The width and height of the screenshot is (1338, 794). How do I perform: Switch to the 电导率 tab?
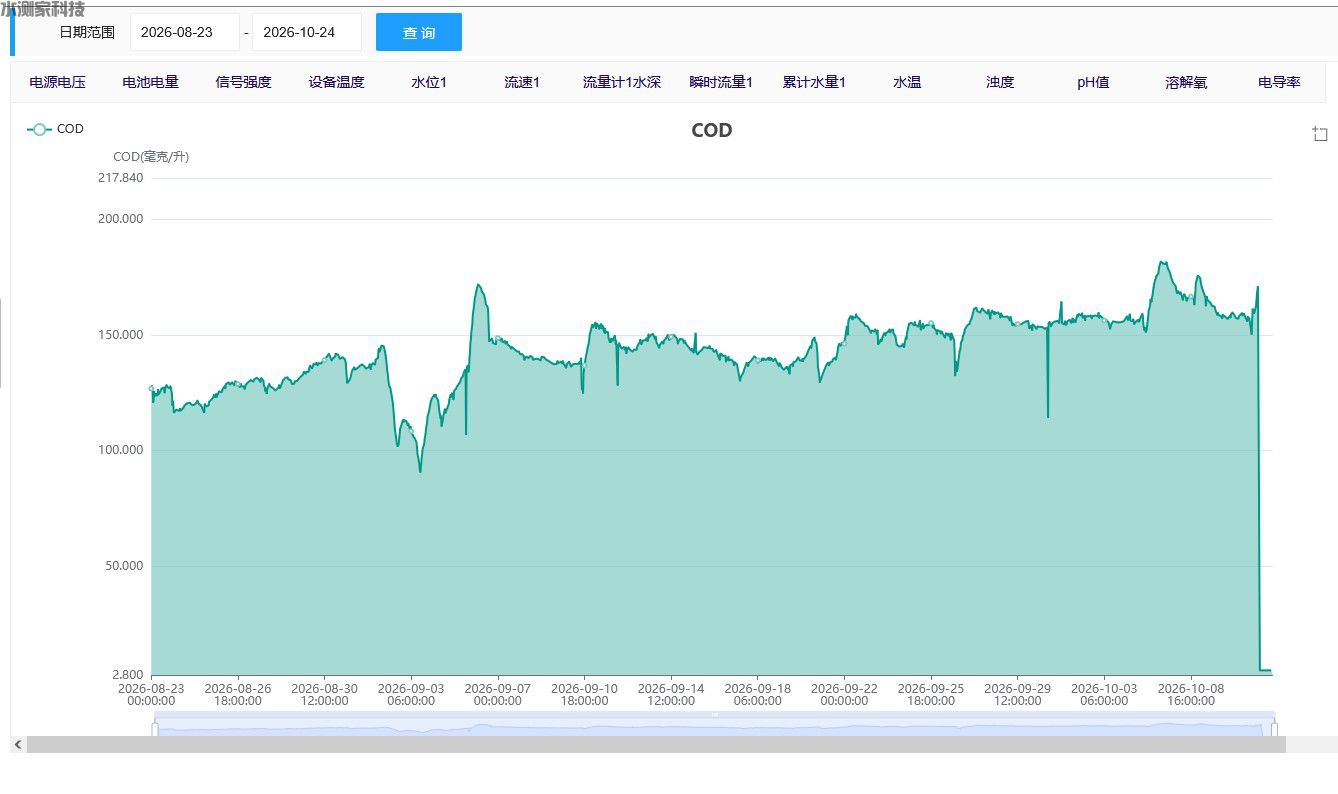point(1279,82)
